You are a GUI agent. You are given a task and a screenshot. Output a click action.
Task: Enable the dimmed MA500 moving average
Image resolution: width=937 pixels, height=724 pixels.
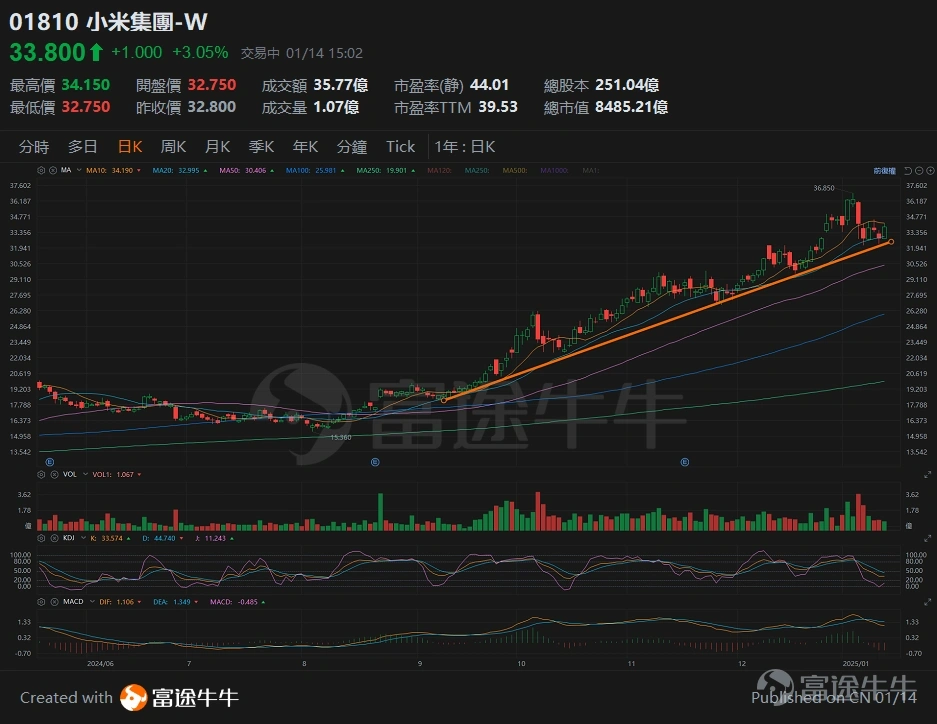tap(515, 170)
